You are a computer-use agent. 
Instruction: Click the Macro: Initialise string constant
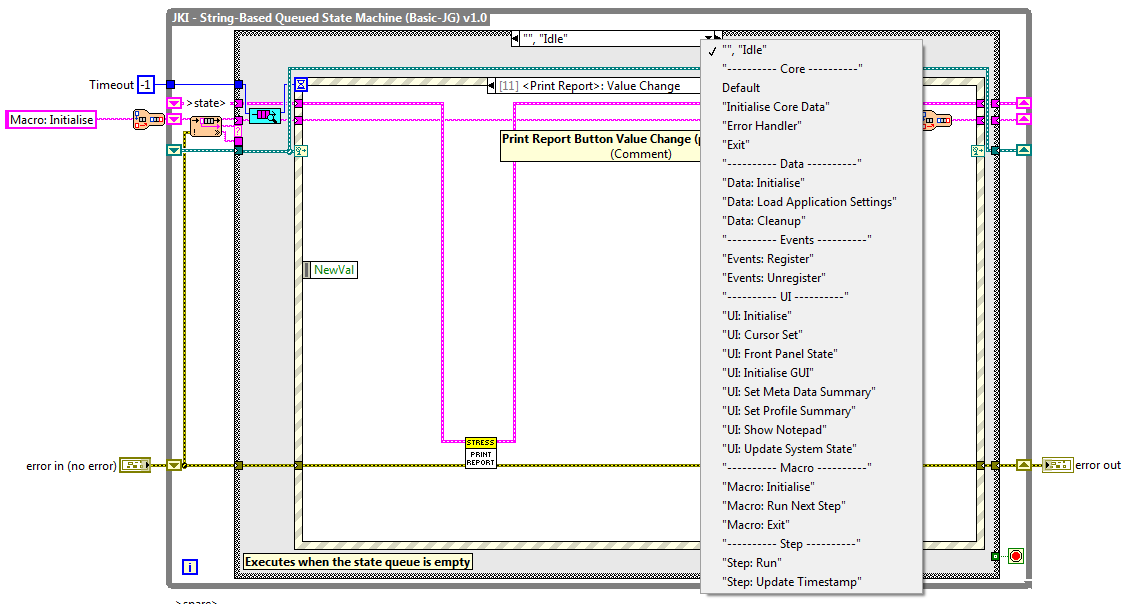pyautogui.click(x=50, y=119)
